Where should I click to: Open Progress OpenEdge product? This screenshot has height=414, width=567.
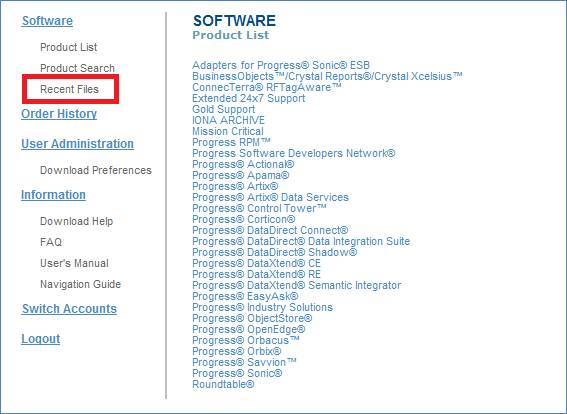[249, 329]
